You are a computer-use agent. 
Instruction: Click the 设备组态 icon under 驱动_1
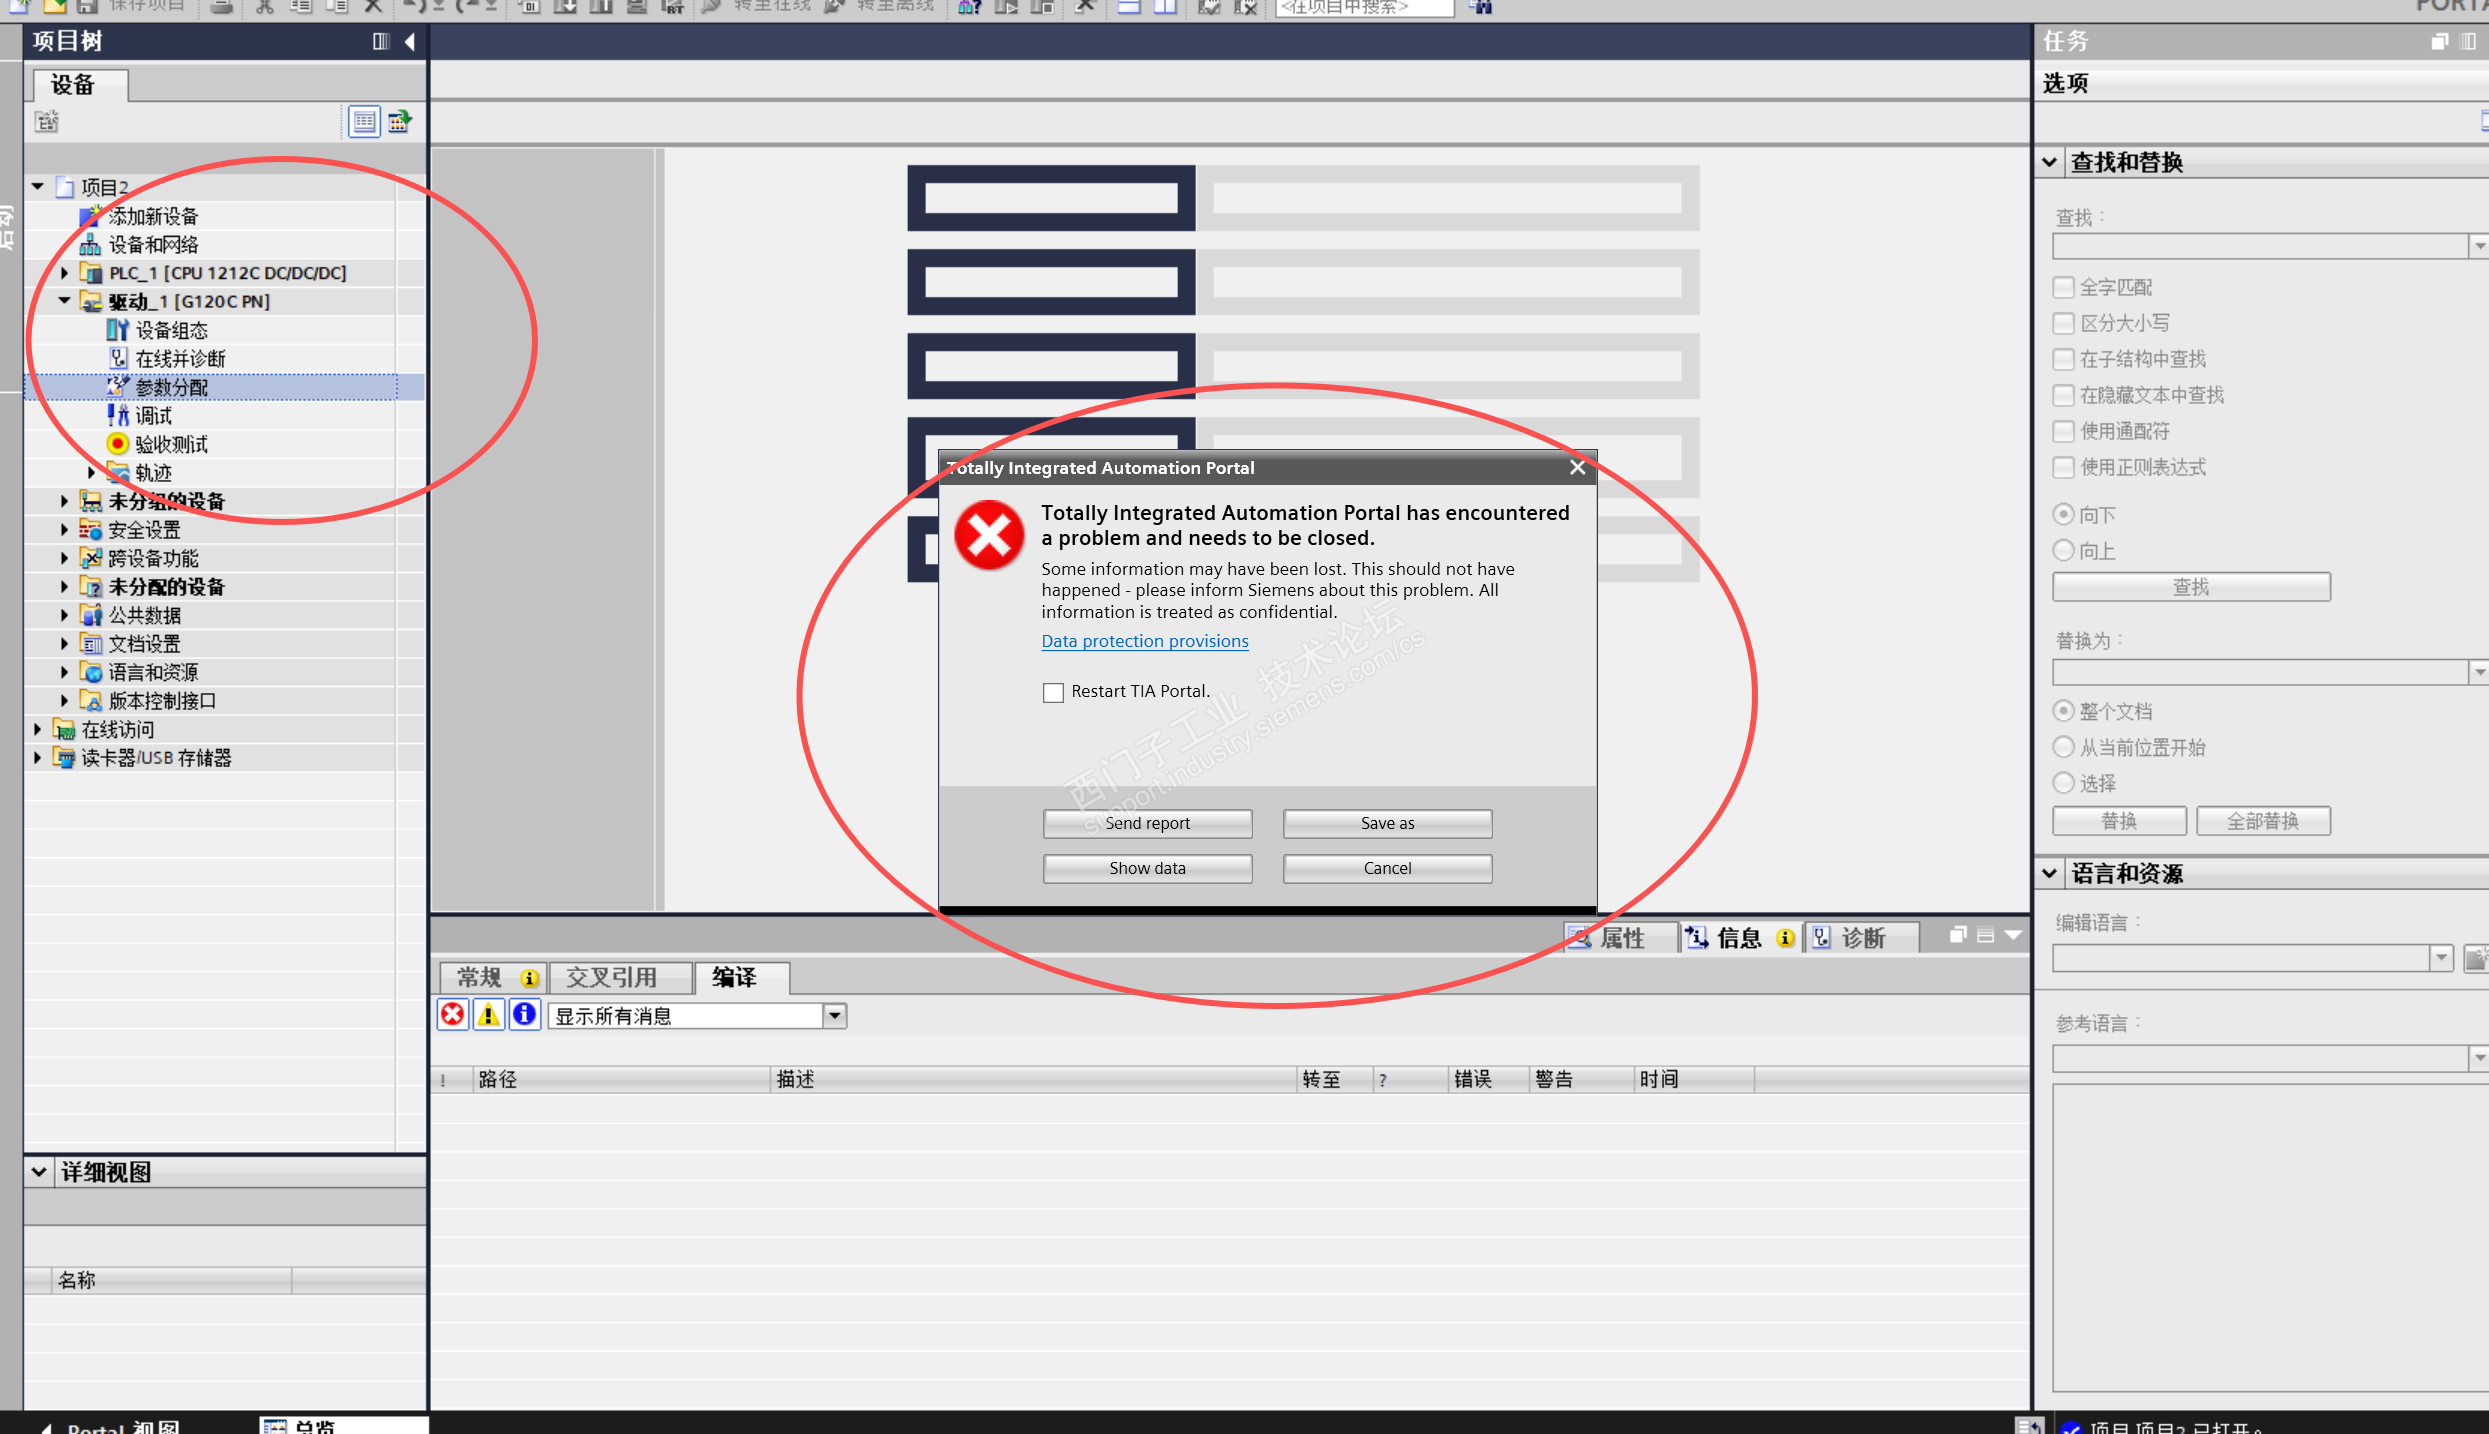click(117, 330)
